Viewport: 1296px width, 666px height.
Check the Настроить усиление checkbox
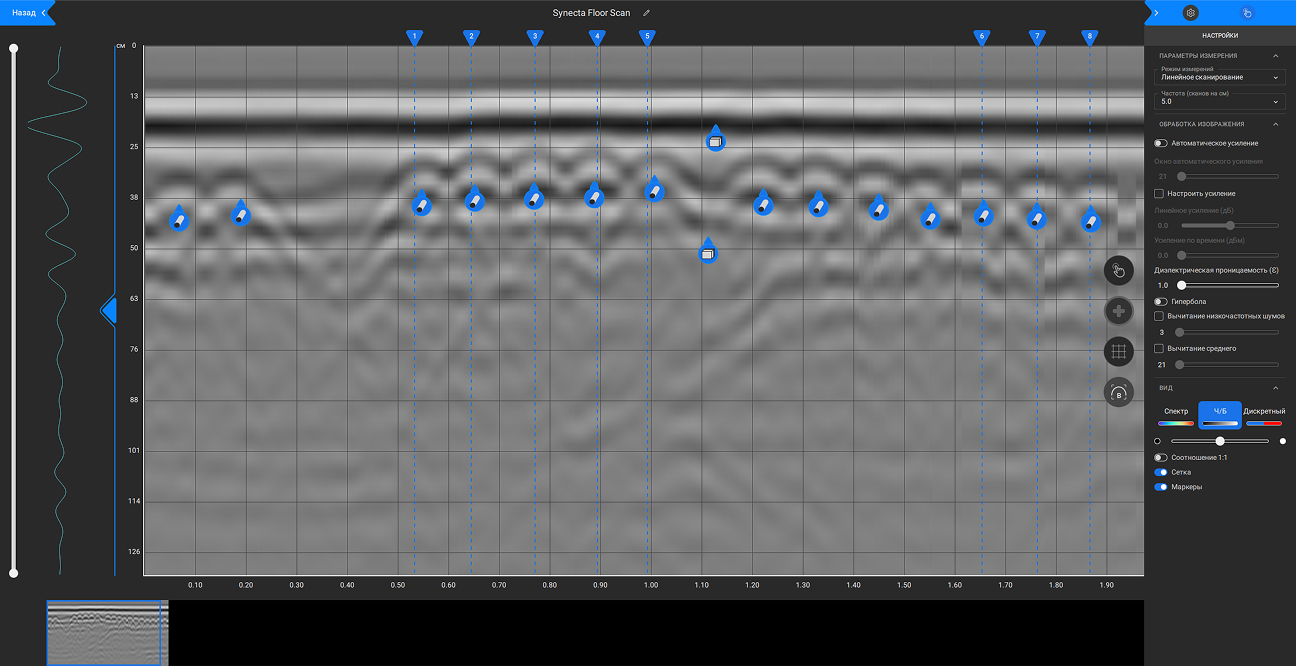1159,193
